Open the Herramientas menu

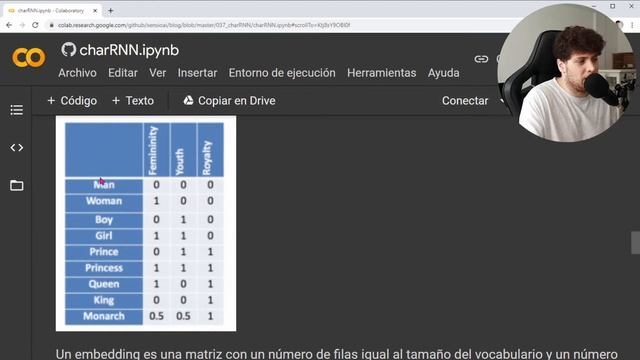[382, 73]
